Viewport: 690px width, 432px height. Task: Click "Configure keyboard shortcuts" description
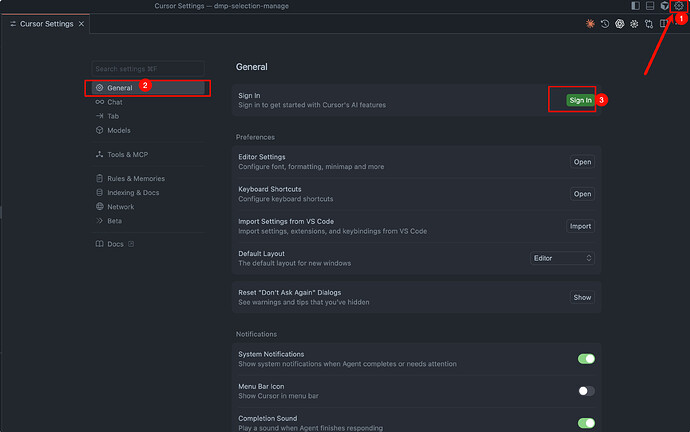point(286,199)
